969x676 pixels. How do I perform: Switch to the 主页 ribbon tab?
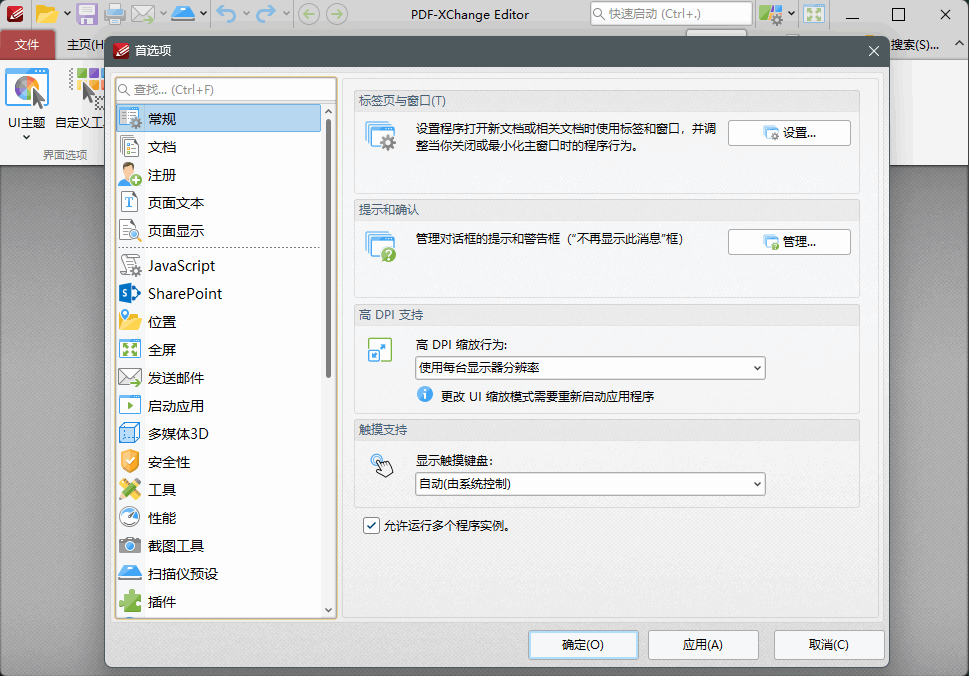[85, 44]
